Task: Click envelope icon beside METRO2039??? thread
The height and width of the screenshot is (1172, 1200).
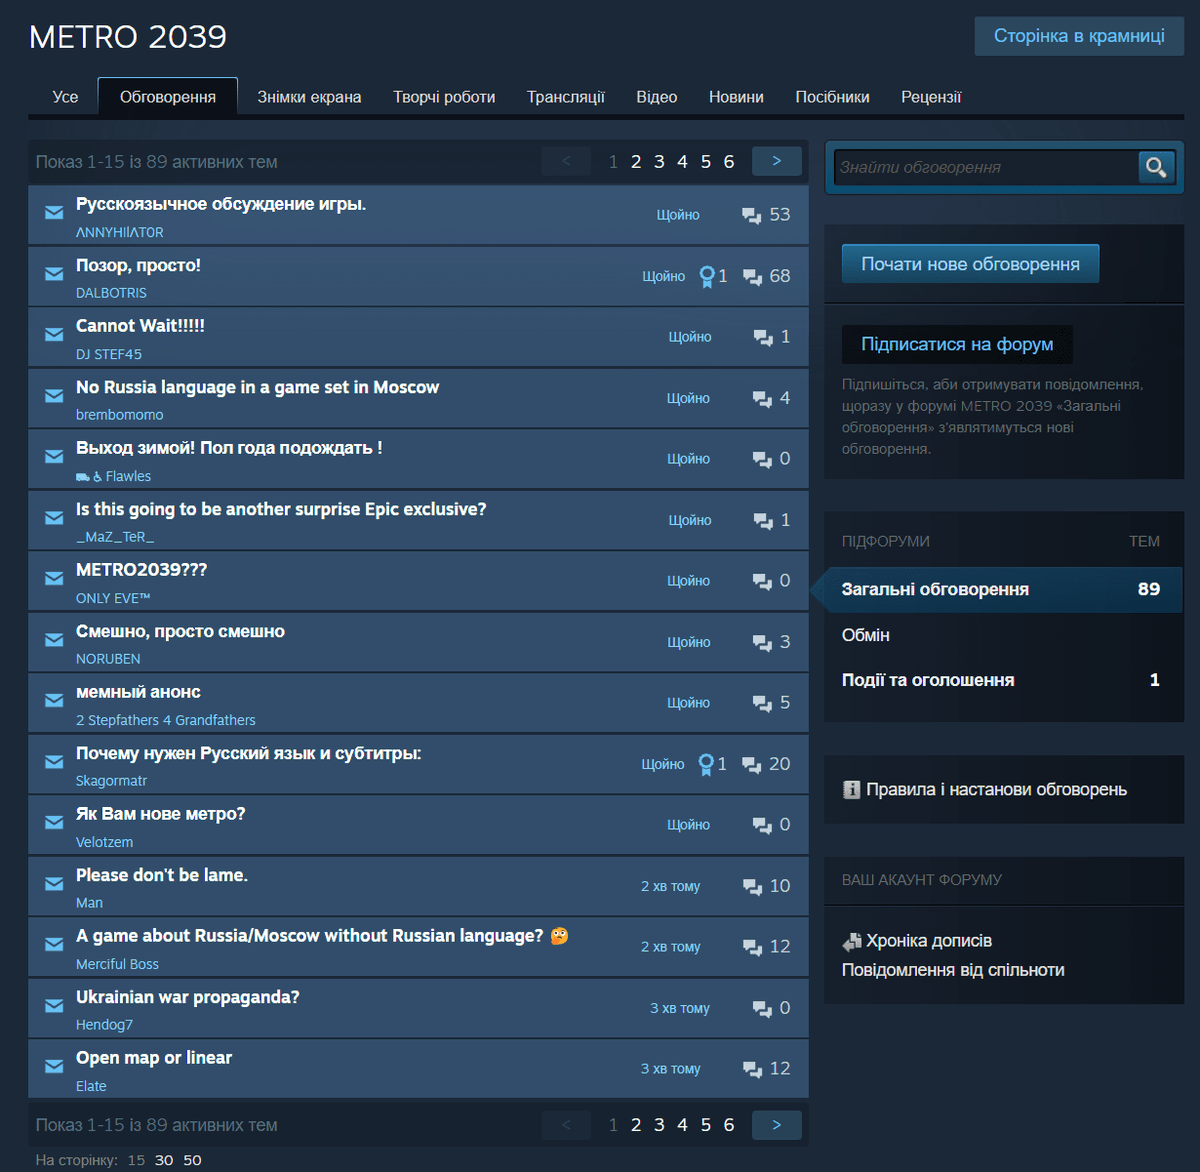Action: coord(54,579)
